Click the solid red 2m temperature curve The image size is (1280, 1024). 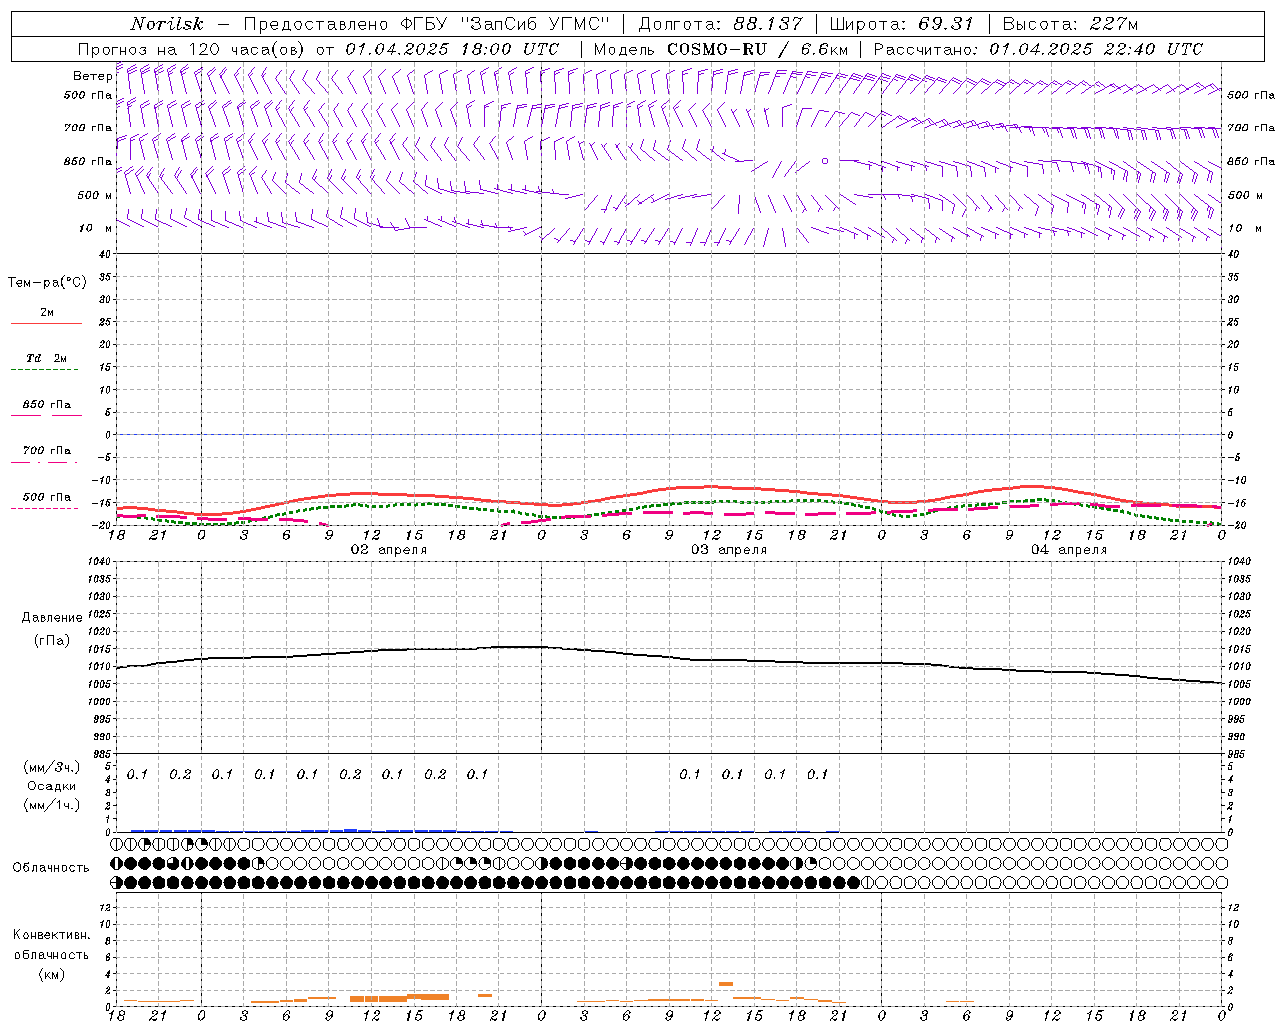(x=710, y=487)
